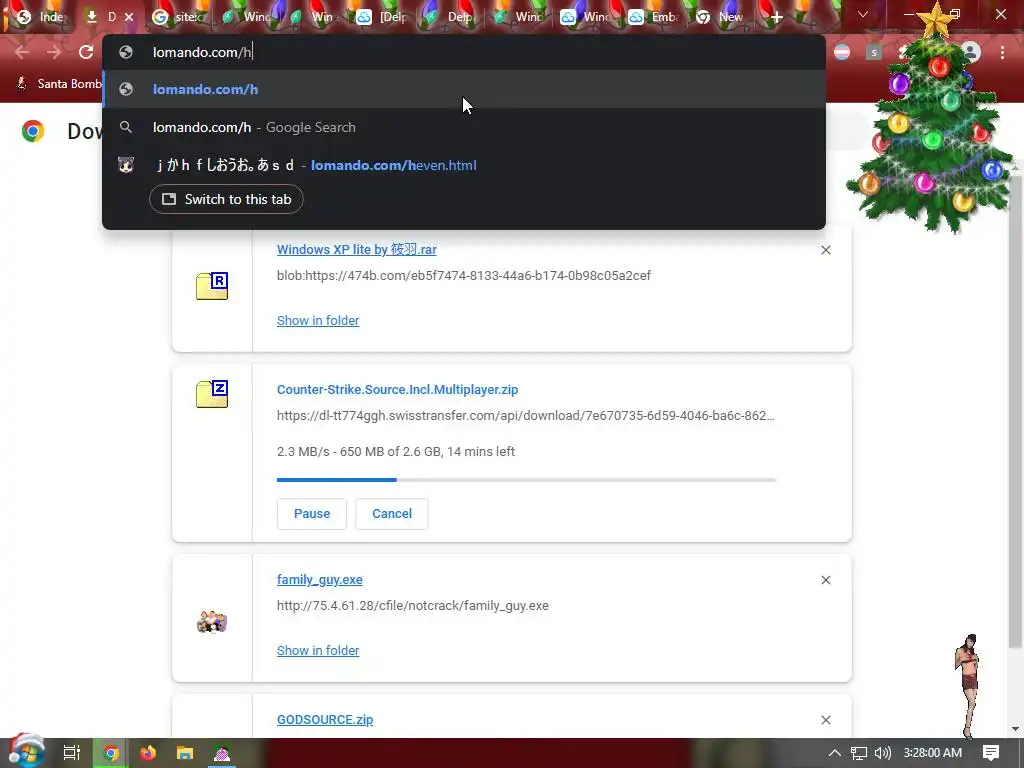Open Task View from the taskbar

(x=72, y=753)
